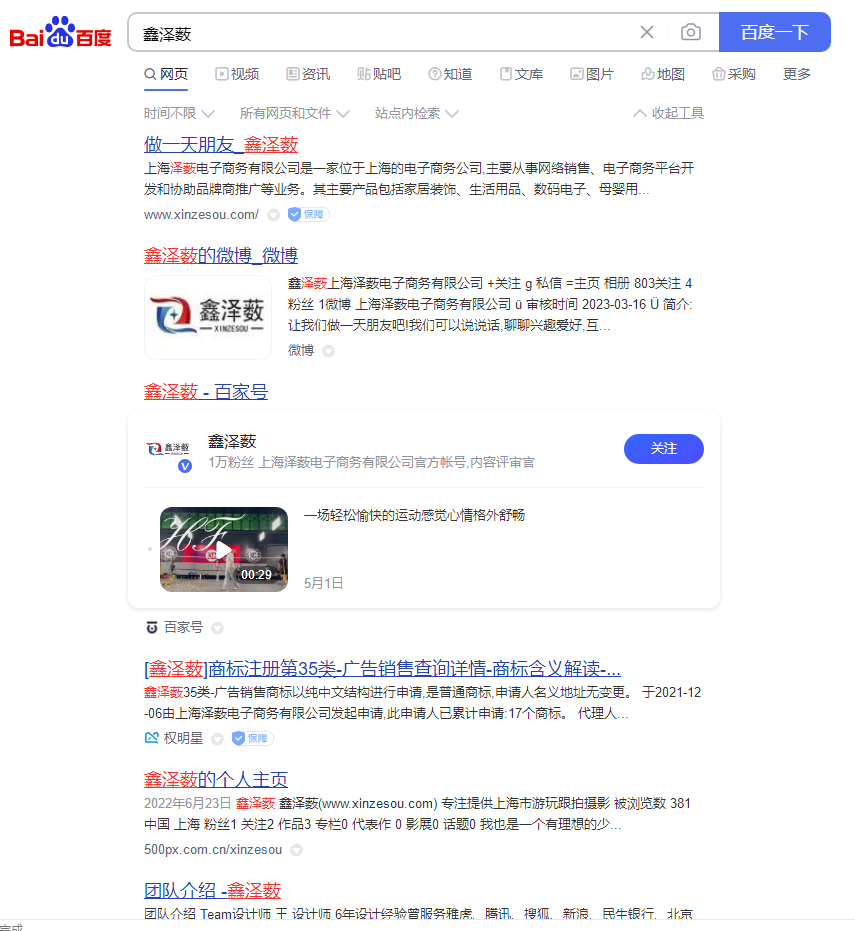Switch to the 文库 tab
Viewport: 855px width, 931px height.
521,74
